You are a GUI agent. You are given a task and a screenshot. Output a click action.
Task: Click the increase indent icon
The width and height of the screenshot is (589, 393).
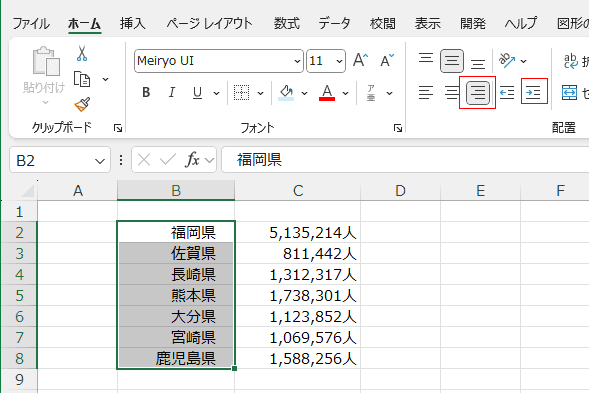click(x=534, y=92)
